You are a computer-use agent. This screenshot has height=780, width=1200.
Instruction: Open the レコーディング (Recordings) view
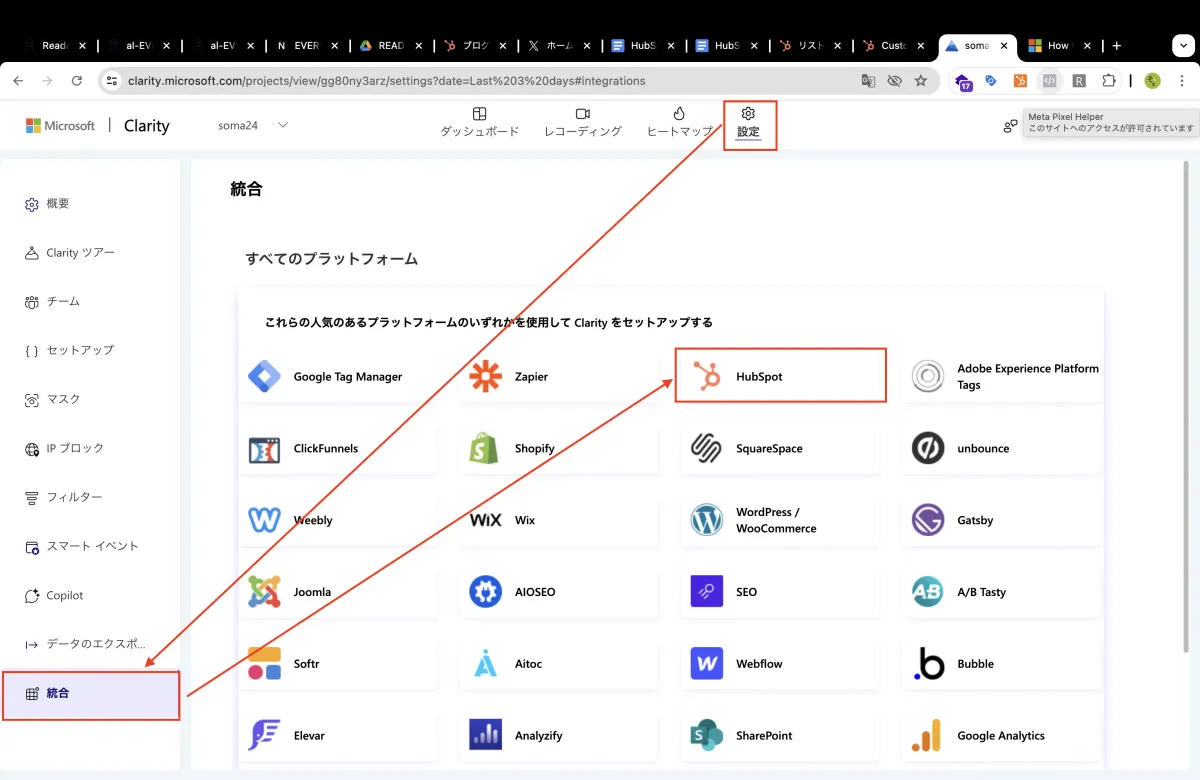pyautogui.click(x=583, y=125)
